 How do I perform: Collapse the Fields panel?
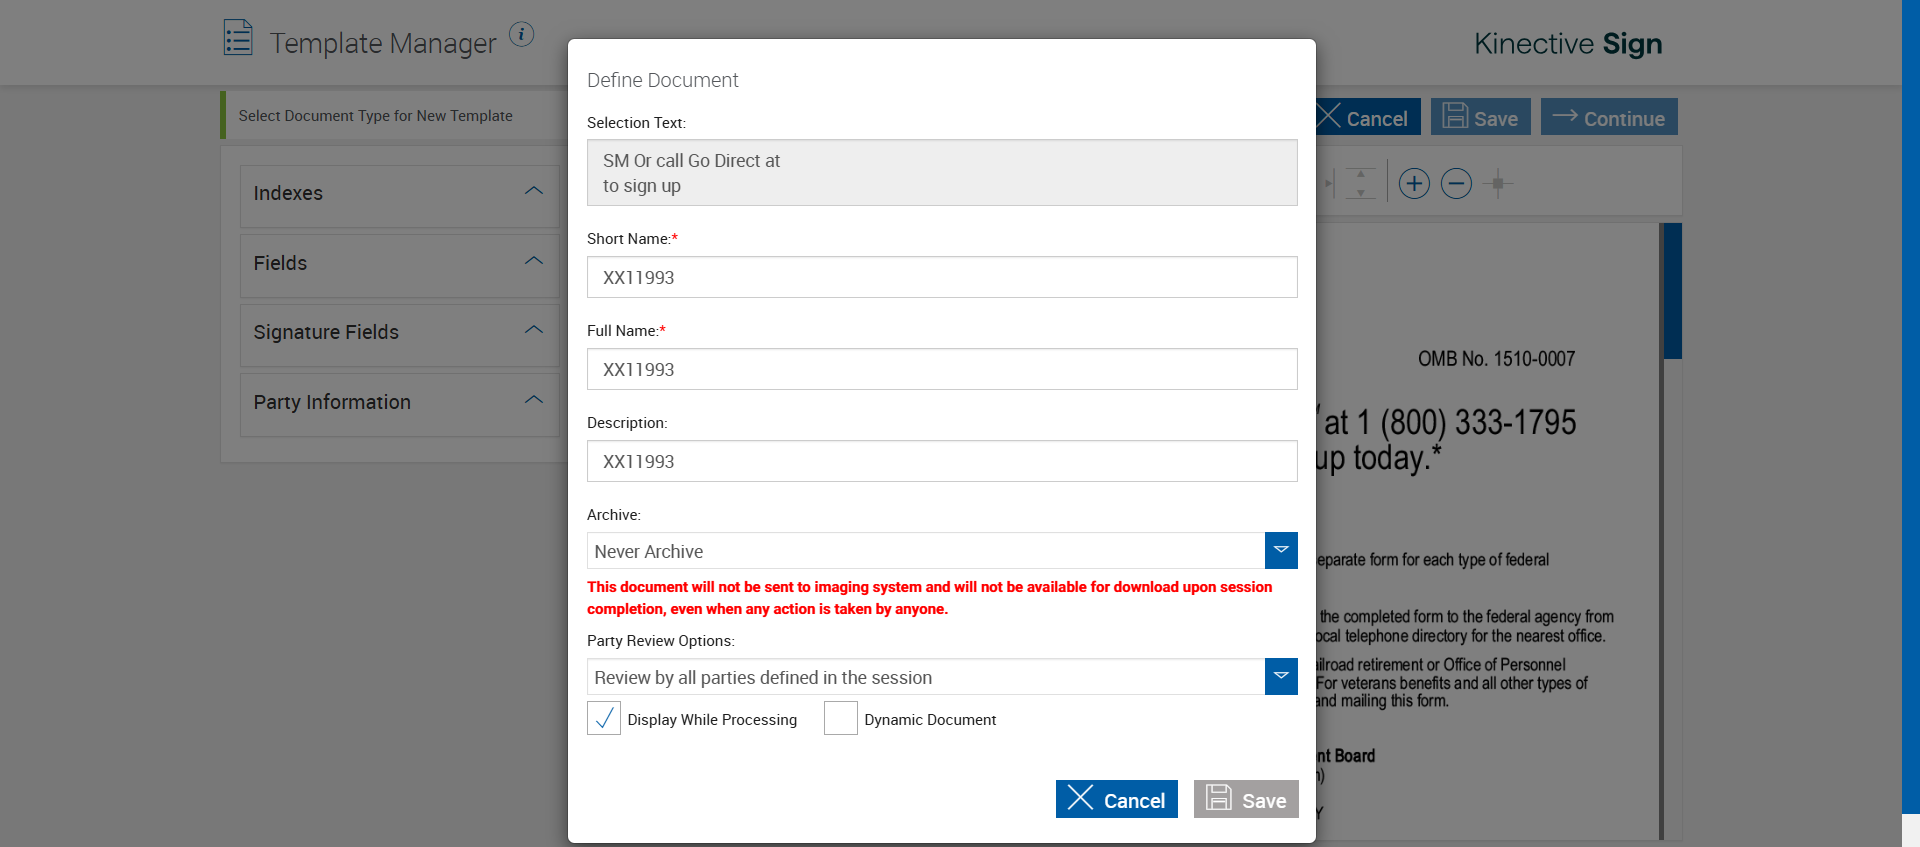(x=534, y=261)
